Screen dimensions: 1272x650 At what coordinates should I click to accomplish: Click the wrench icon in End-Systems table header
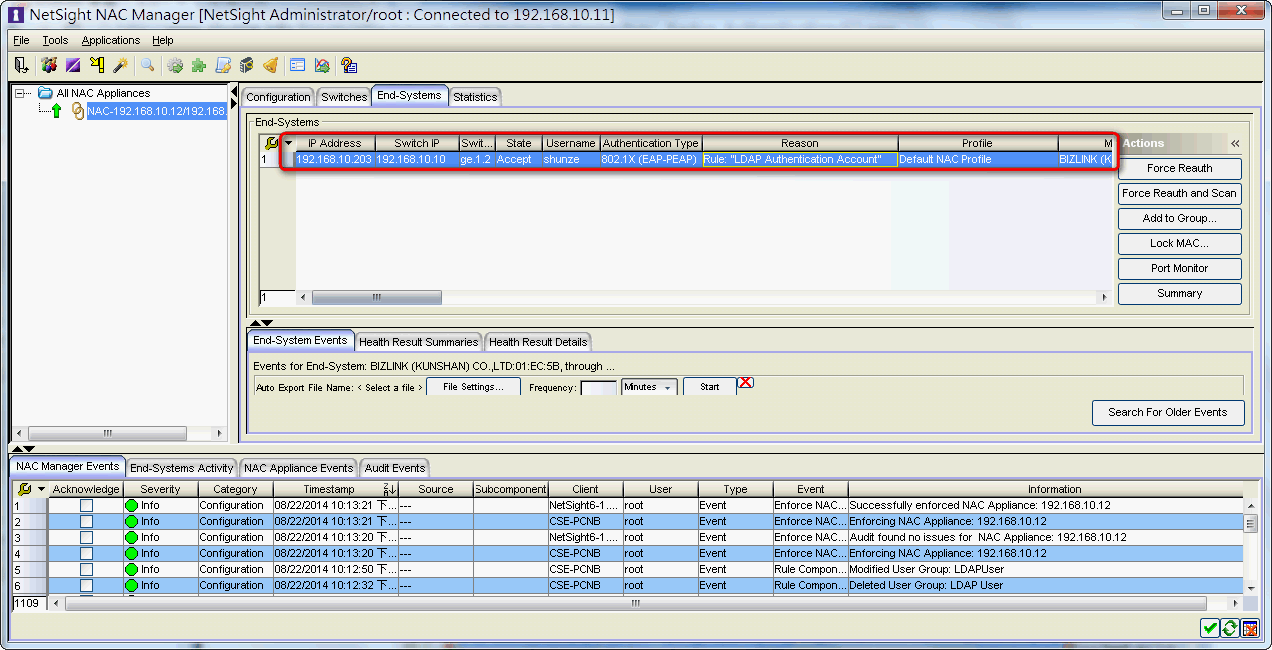click(272, 143)
